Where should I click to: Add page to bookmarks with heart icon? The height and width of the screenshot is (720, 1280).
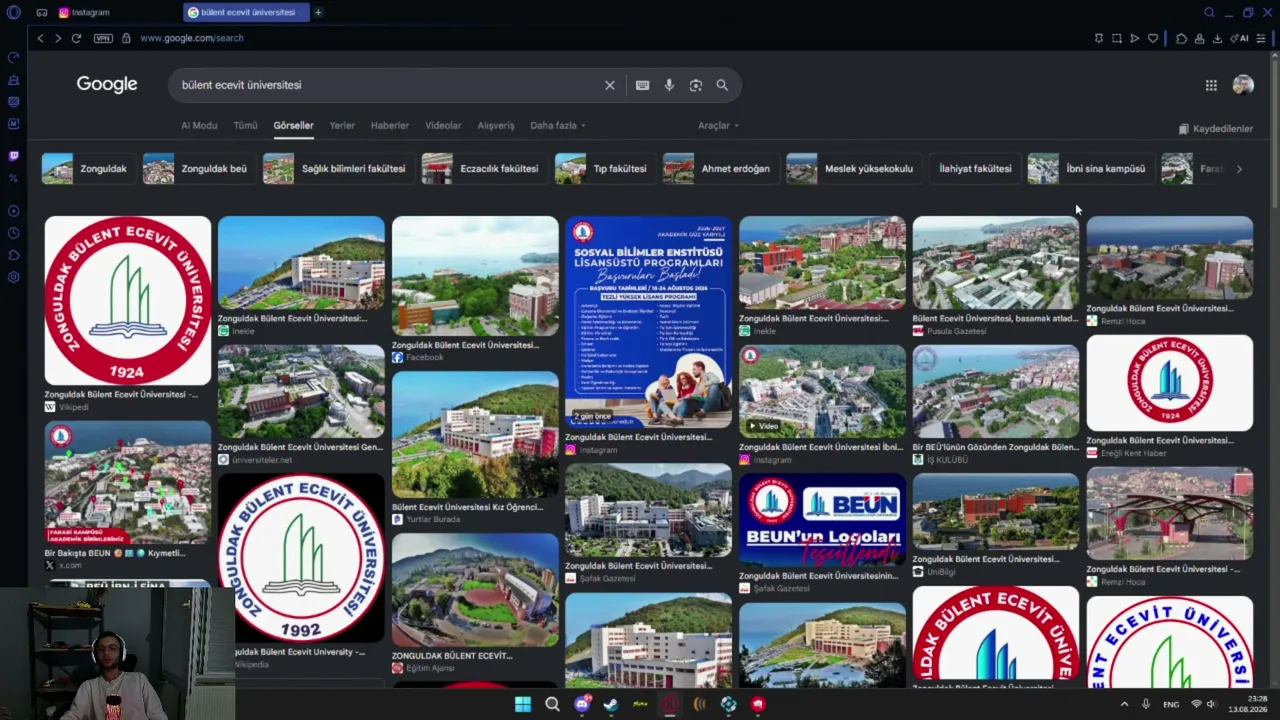(1153, 38)
